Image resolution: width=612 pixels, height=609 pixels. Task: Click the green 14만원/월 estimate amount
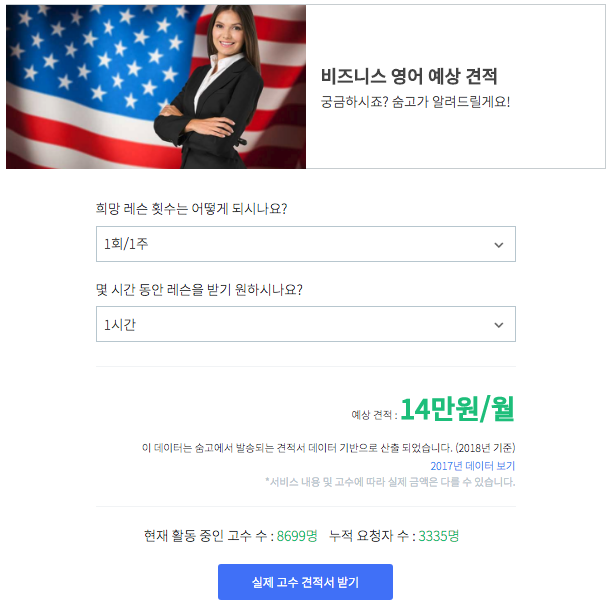click(x=457, y=409)
